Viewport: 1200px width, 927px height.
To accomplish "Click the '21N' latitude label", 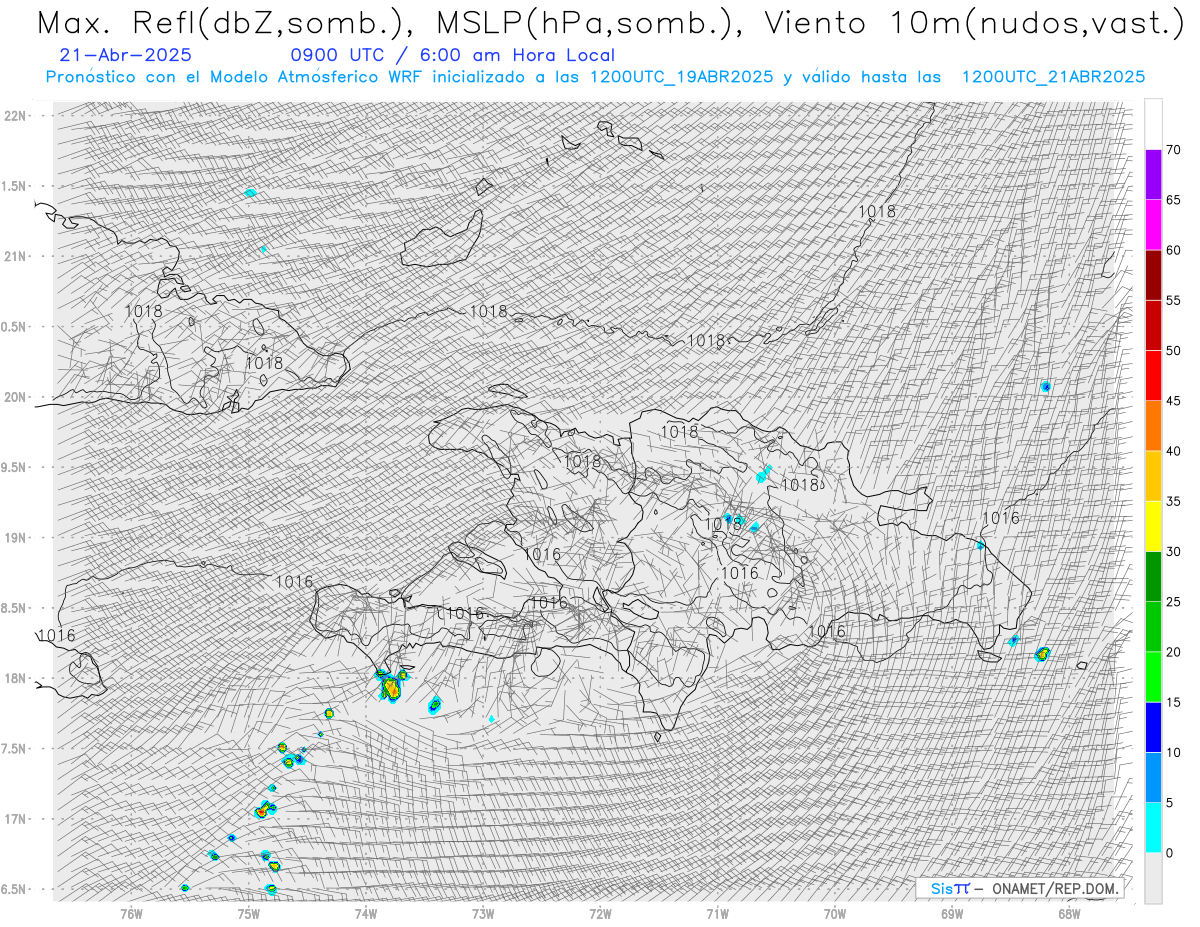I will [14, 257].
